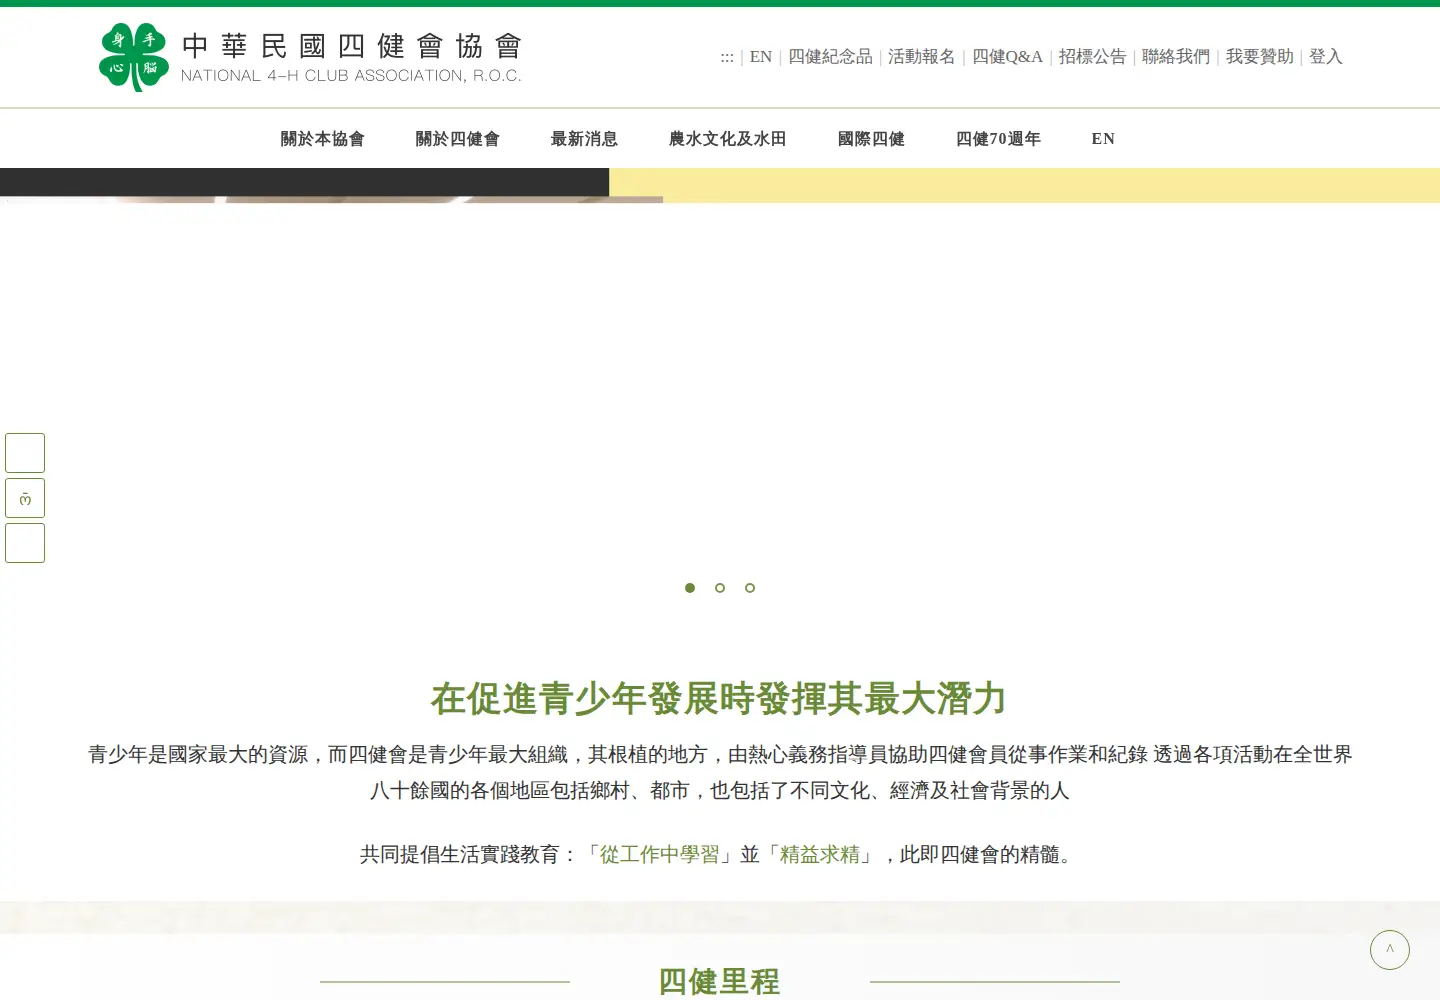Select 國際四健 in the main navigation
This screenshot has height=1000, width=1440.
(871, 139)
